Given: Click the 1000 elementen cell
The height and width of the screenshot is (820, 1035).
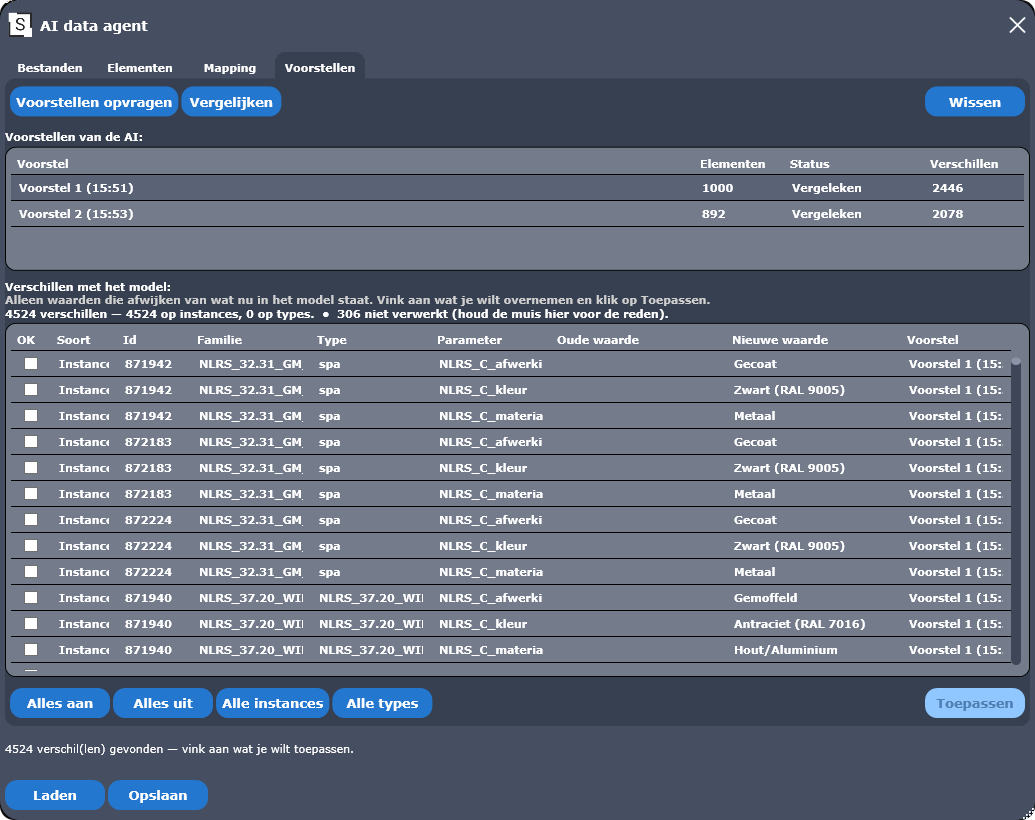Looking at the screenshot, I should click(718, 188).
